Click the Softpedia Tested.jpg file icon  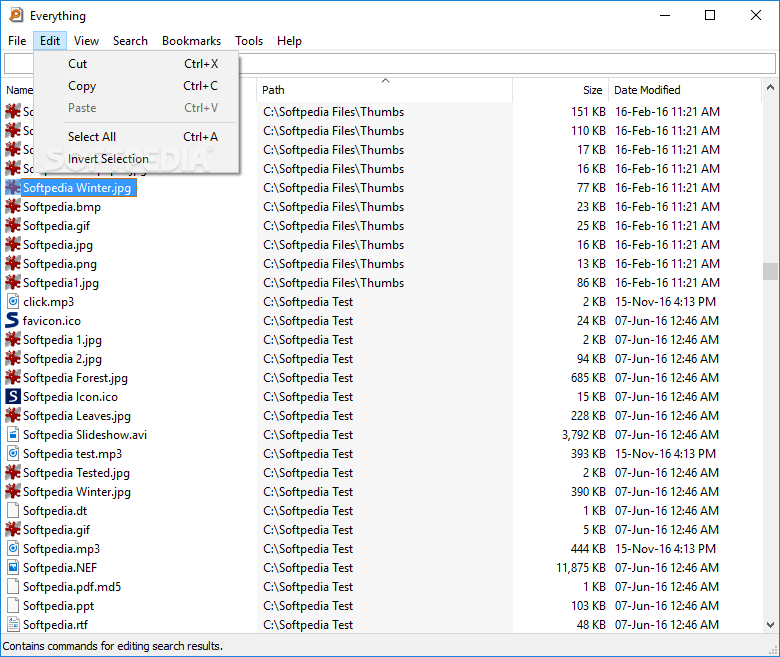[13, 473]
